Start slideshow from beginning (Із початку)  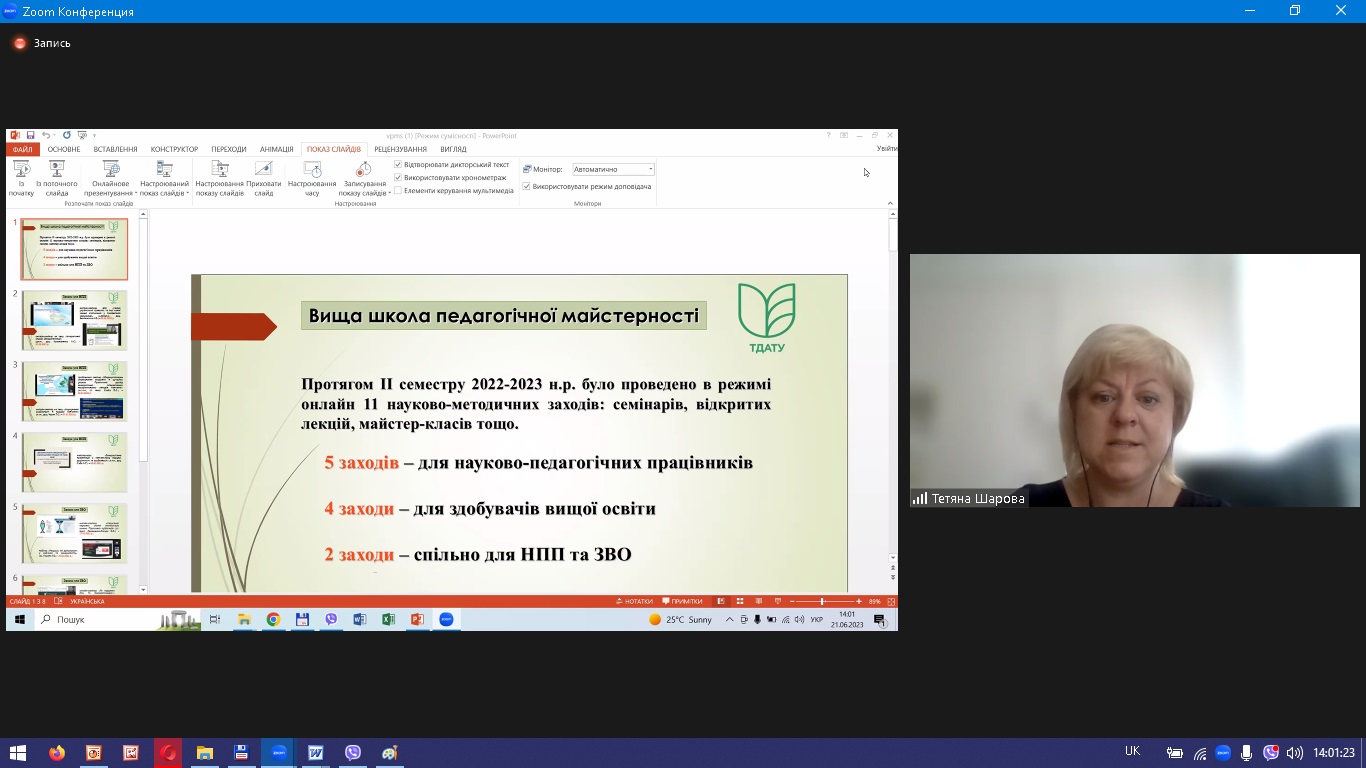(21, 178)
